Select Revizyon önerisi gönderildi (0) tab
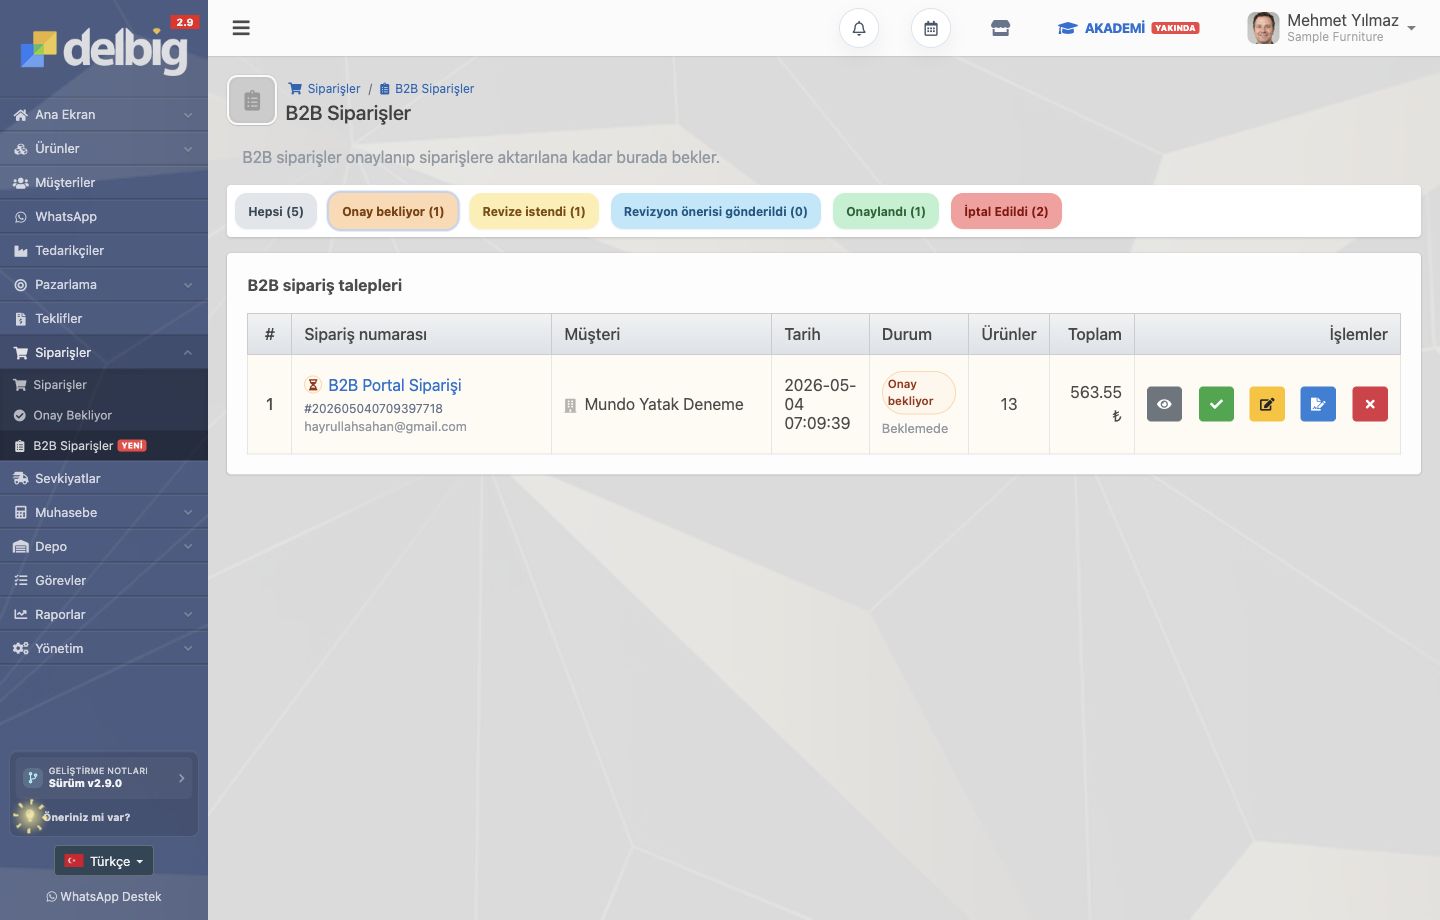 (716, 211)
